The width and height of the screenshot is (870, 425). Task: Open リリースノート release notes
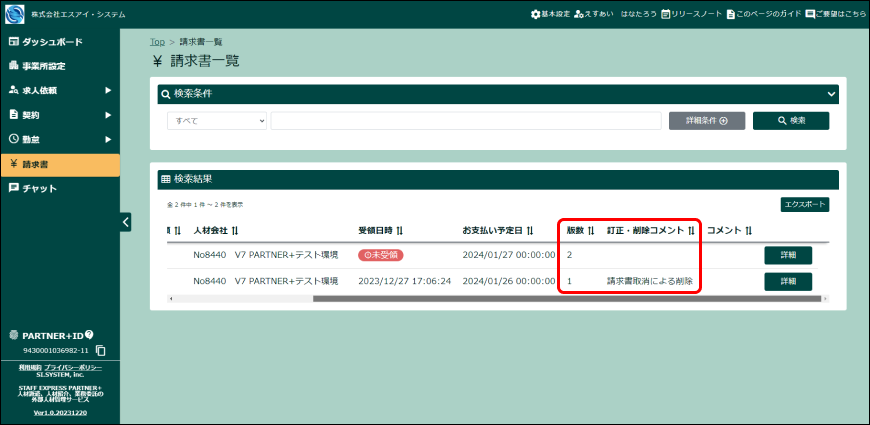691,14
